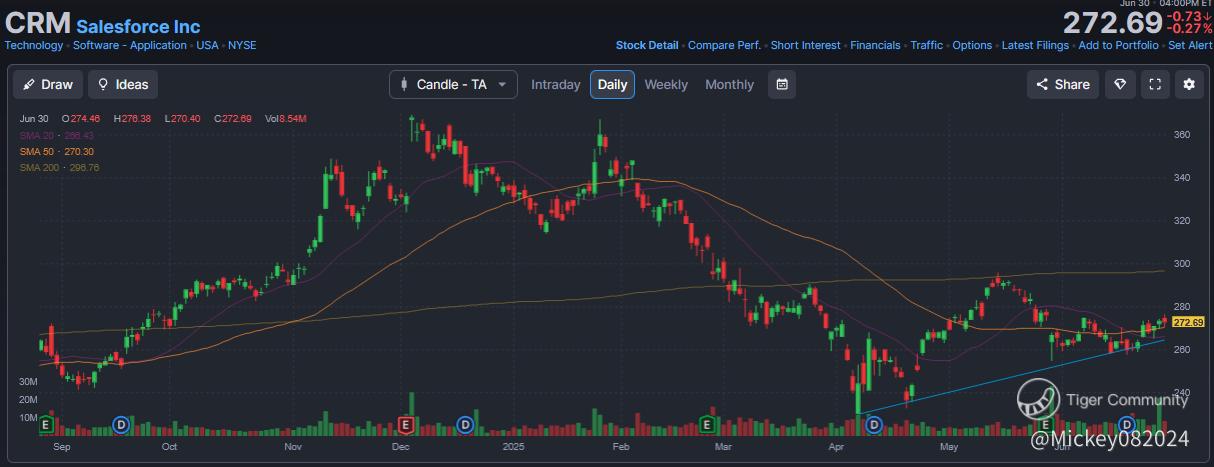Click Add to Portfolio
Image resolution: width=1214 pixels, height=467 pixels.
(1119, 45)
